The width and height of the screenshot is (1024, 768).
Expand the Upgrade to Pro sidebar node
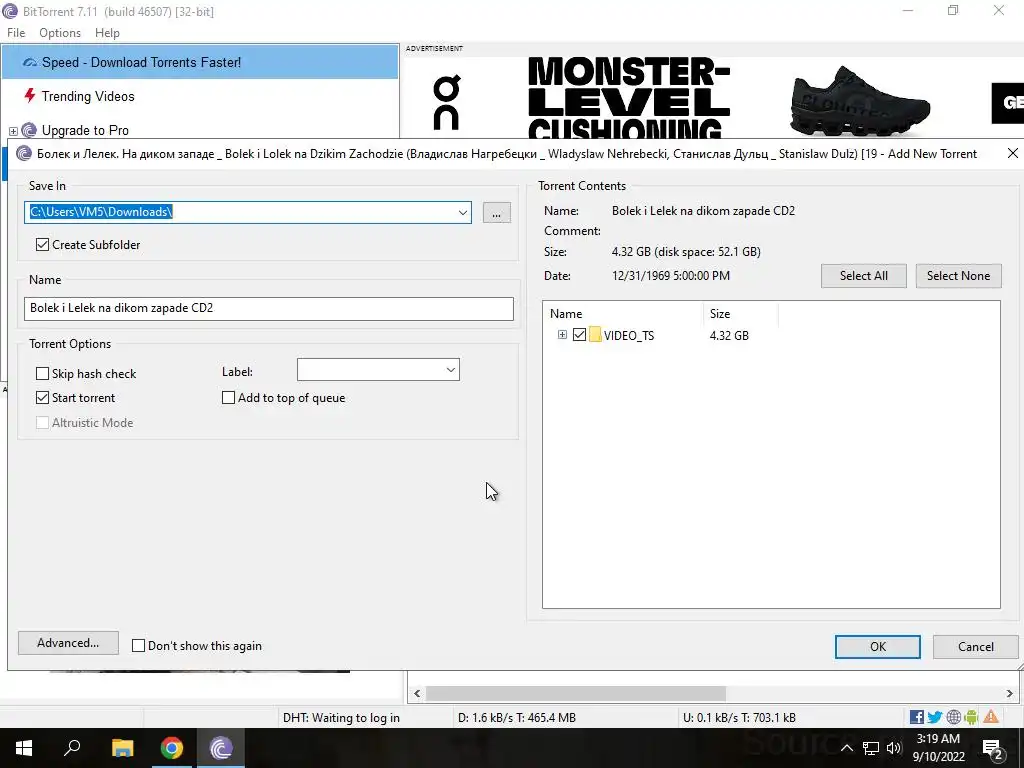(13, 131)
